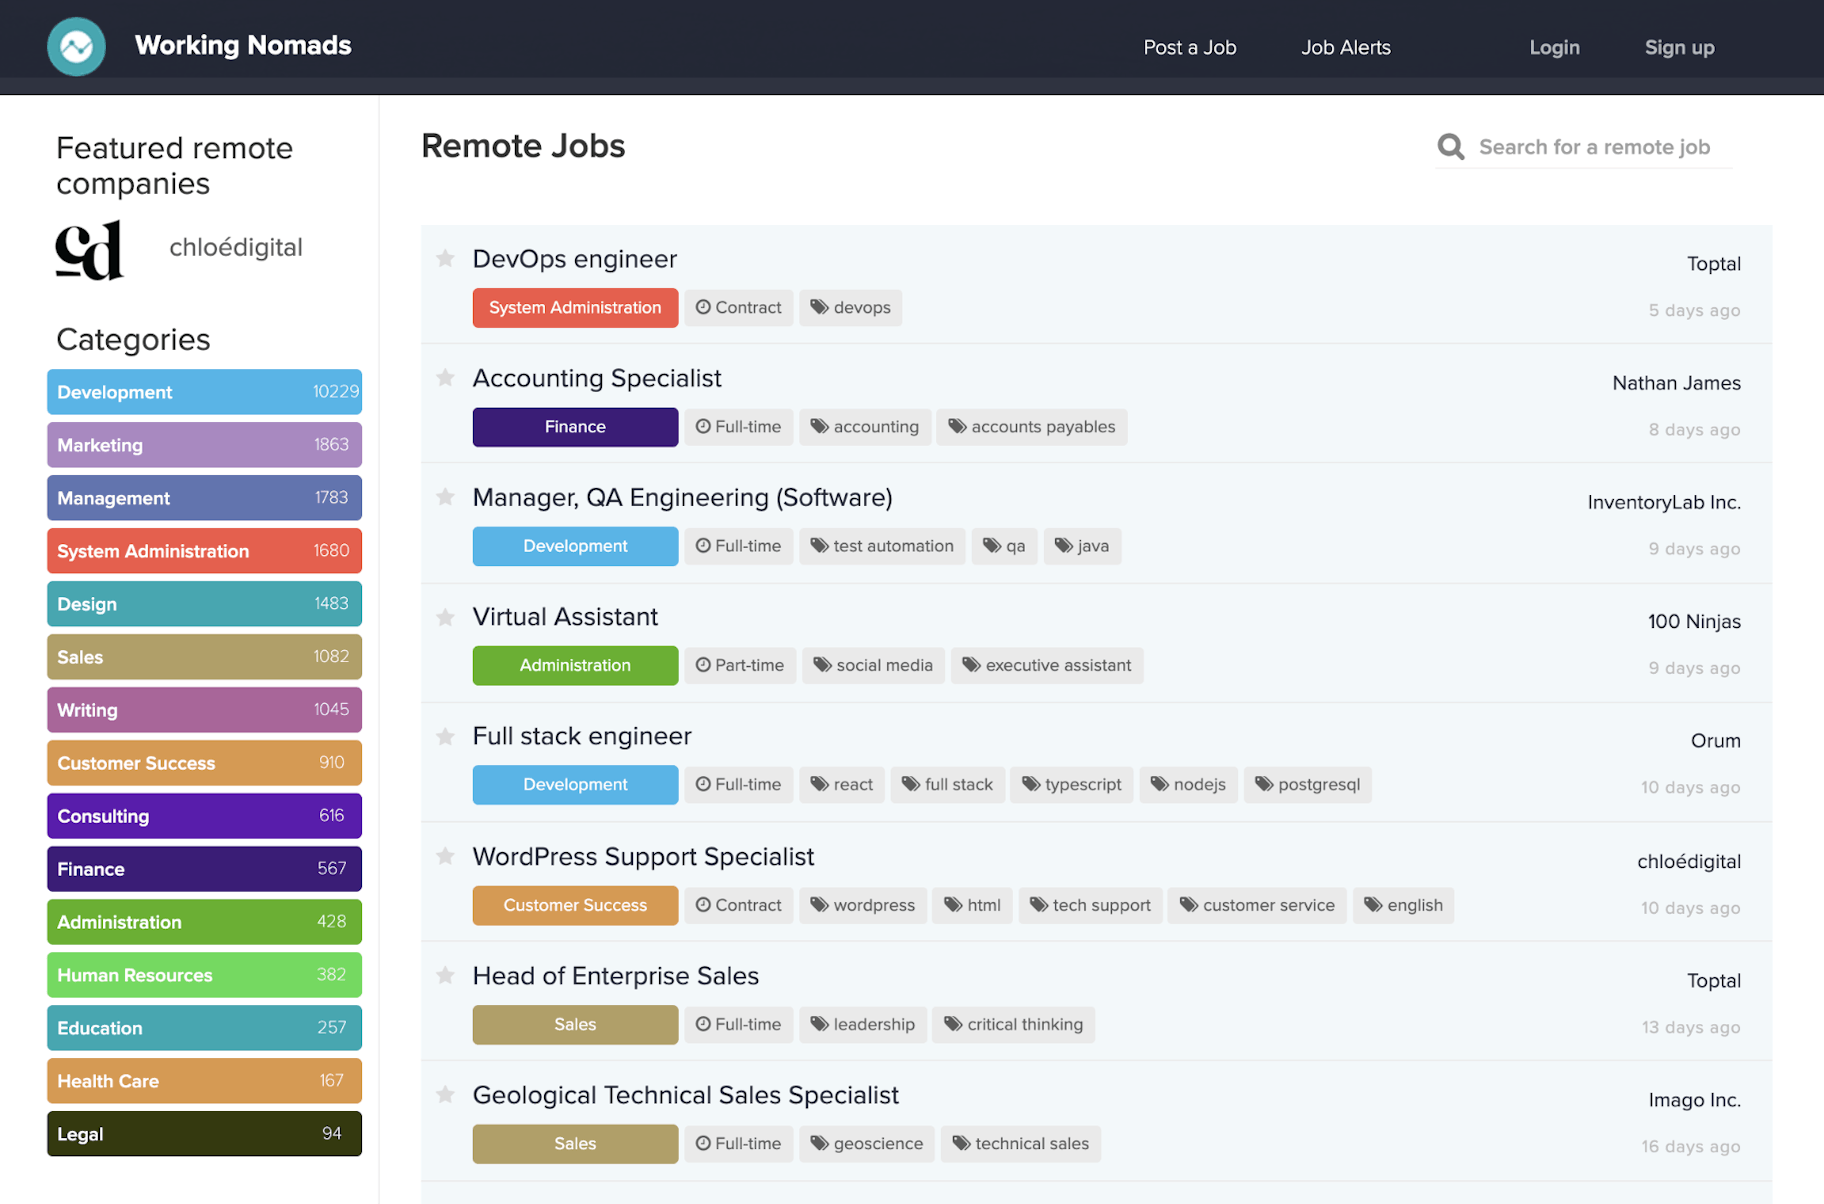This screenshot has width=1824, height=1204.
Task: Star the DevOps engineer job
Action: pyautogui.click(x=446, y=259)
